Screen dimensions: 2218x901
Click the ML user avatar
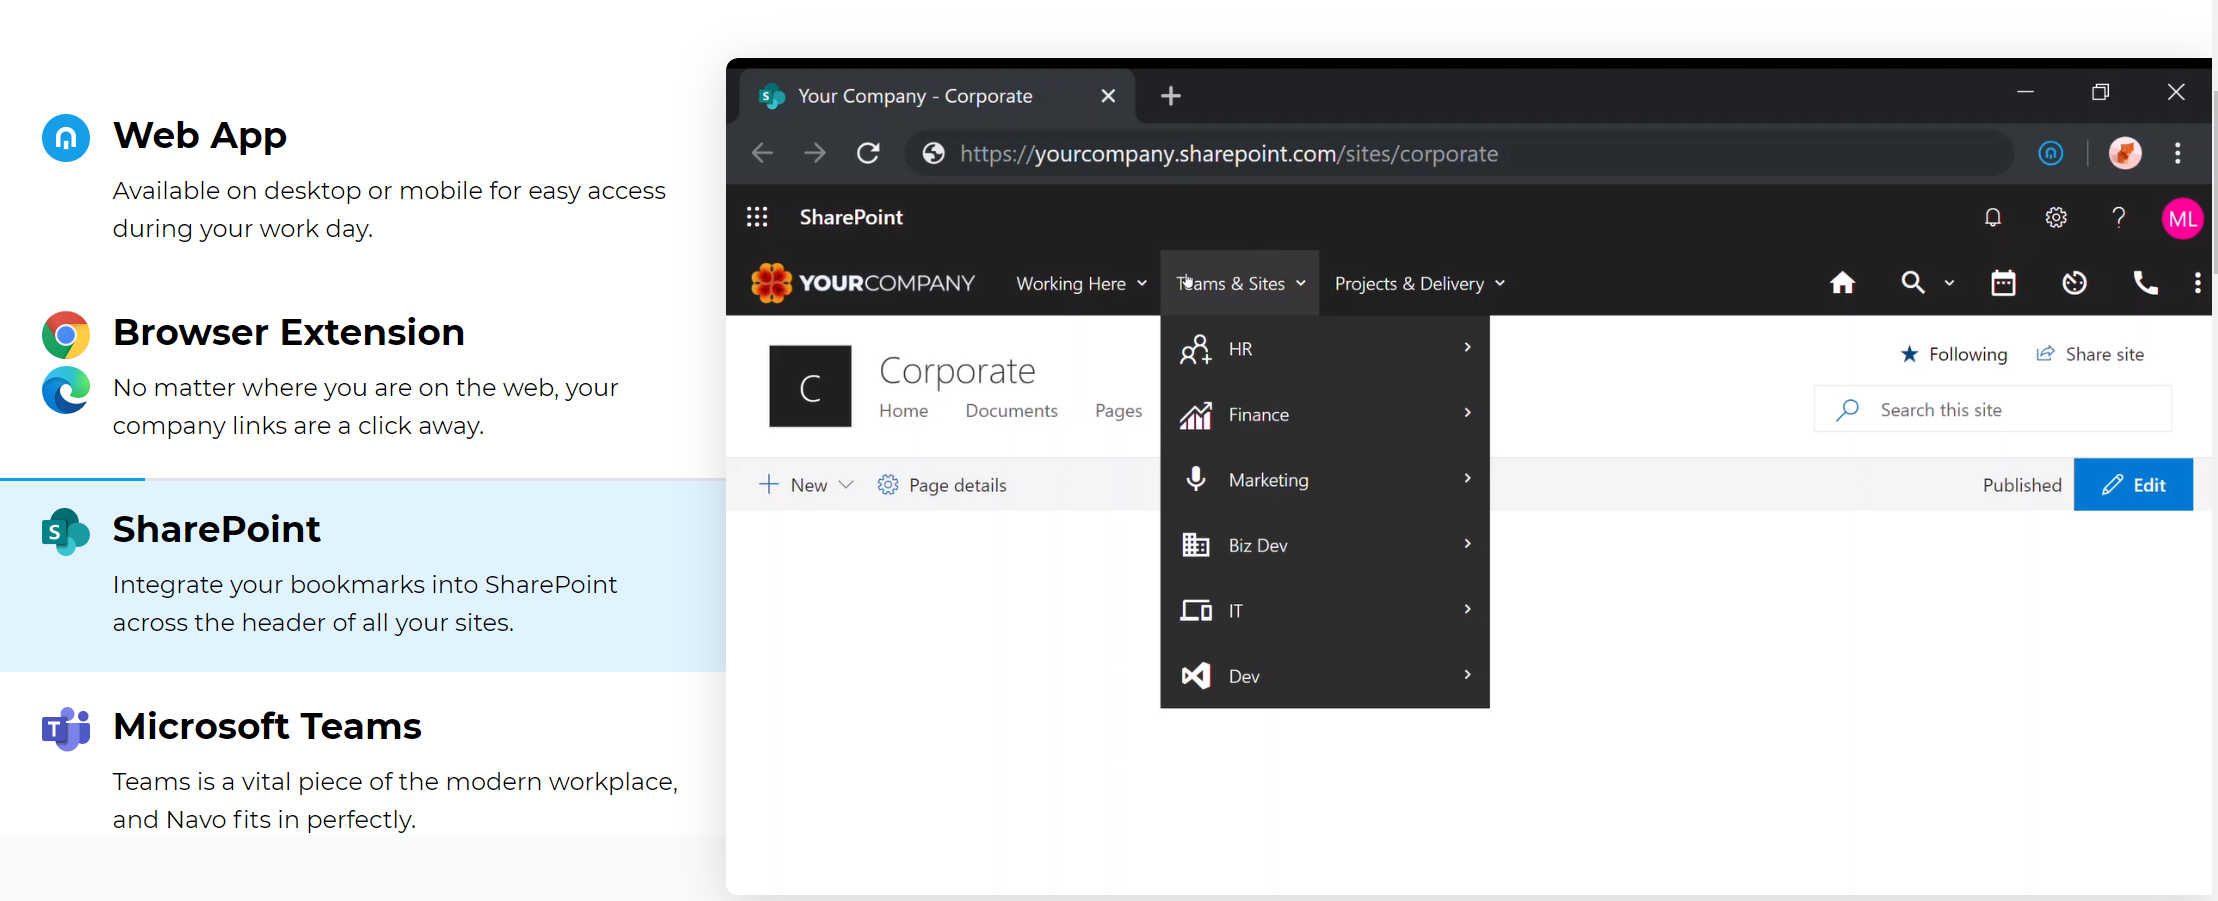click(x=2181, y=218)
